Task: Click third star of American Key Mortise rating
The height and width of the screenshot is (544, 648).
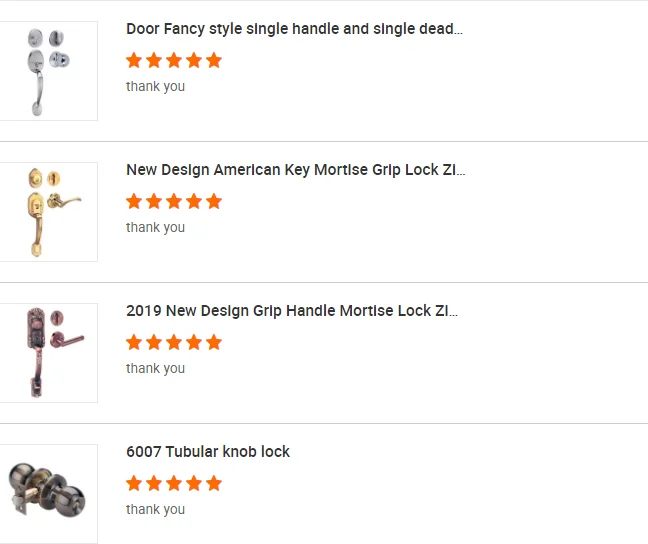Action: point(174,201)
